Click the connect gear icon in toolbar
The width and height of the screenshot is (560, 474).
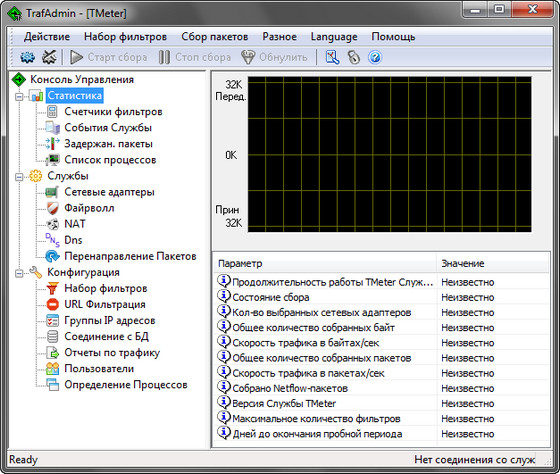(x=28, y=57)
